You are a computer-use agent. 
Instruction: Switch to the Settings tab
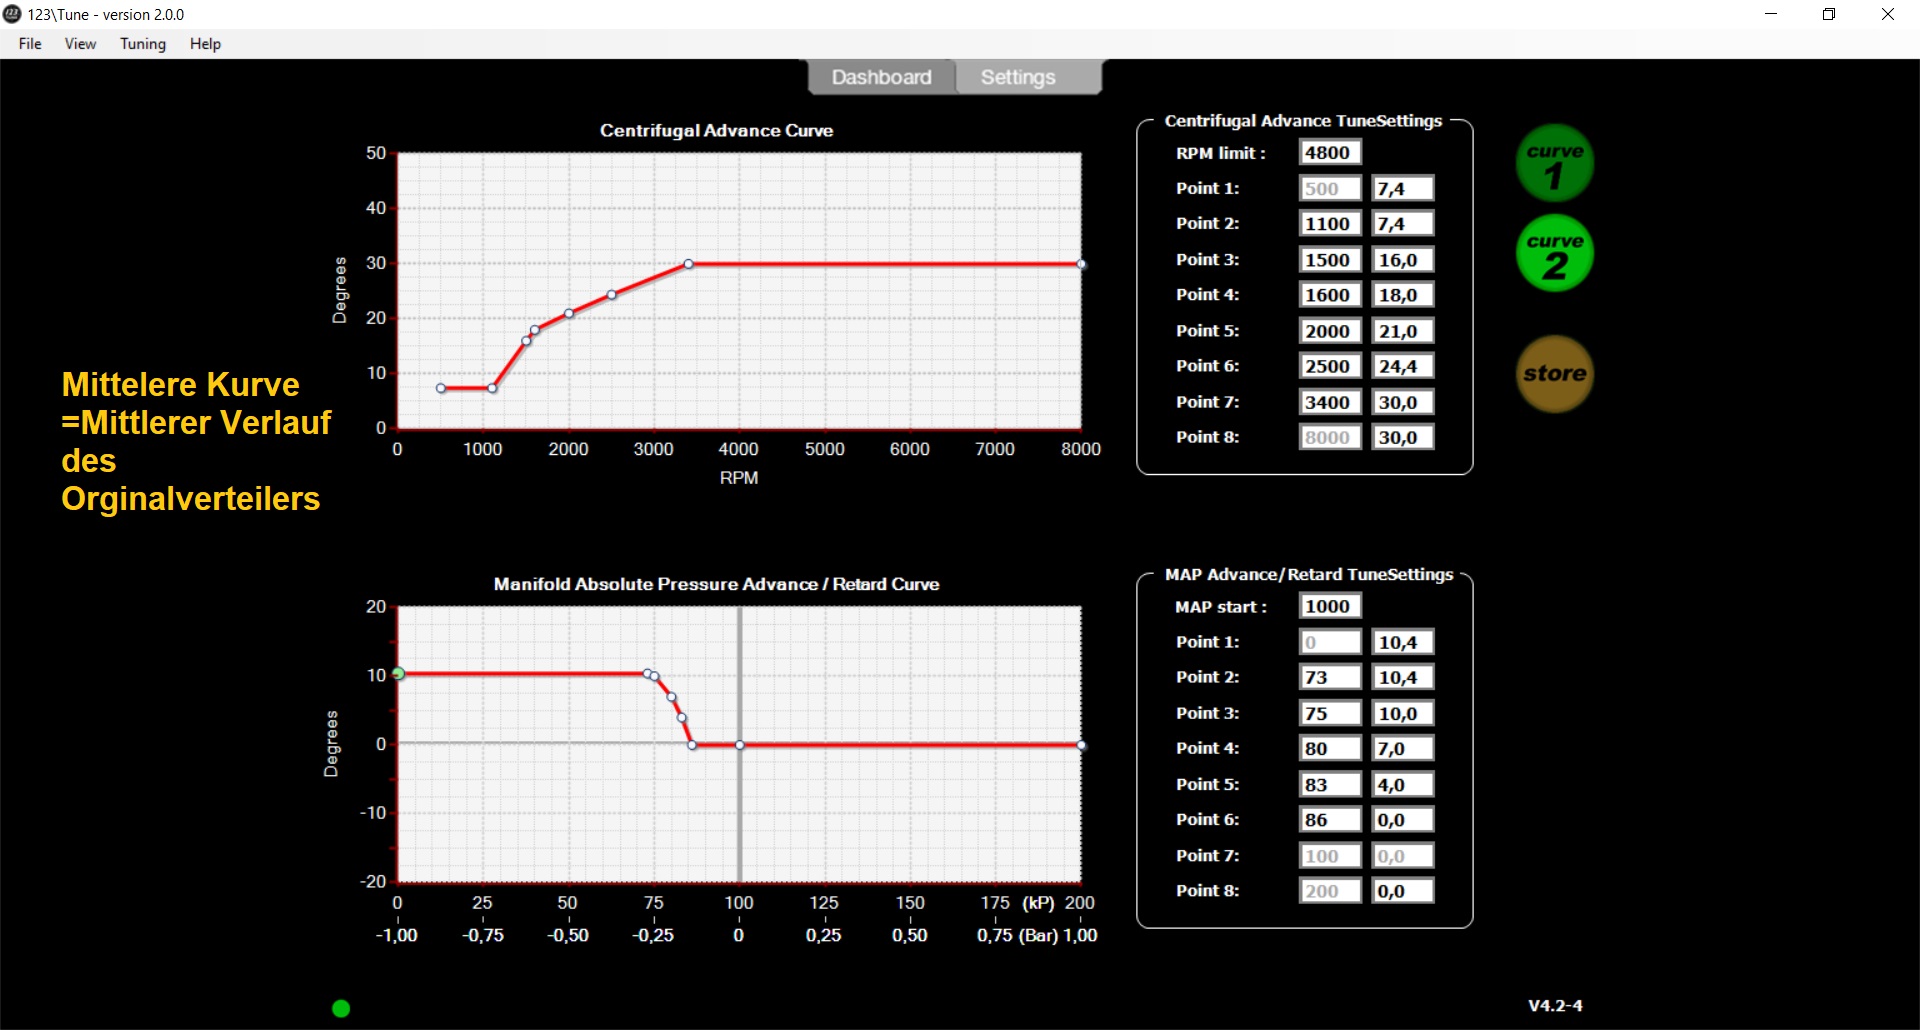pyautogui.click(x=1018, y=77)
